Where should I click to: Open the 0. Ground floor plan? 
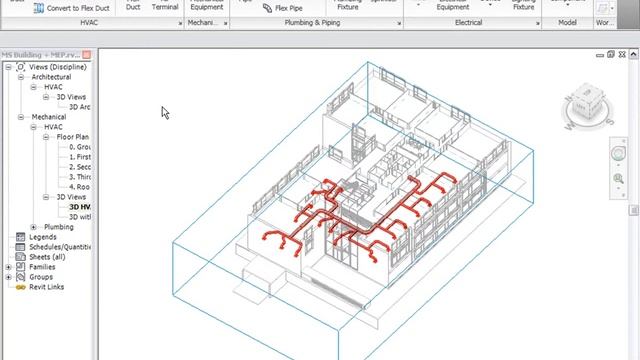point(80,147)
